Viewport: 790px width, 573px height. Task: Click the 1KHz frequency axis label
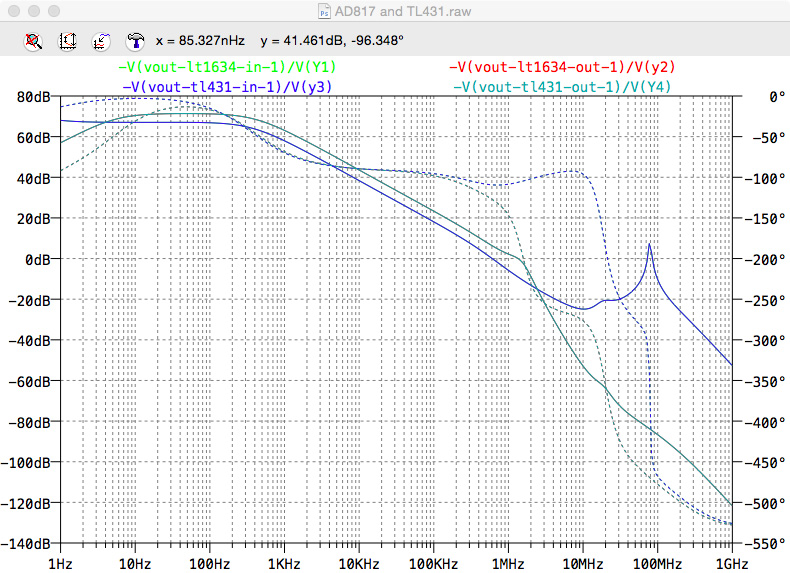(284, 563)
